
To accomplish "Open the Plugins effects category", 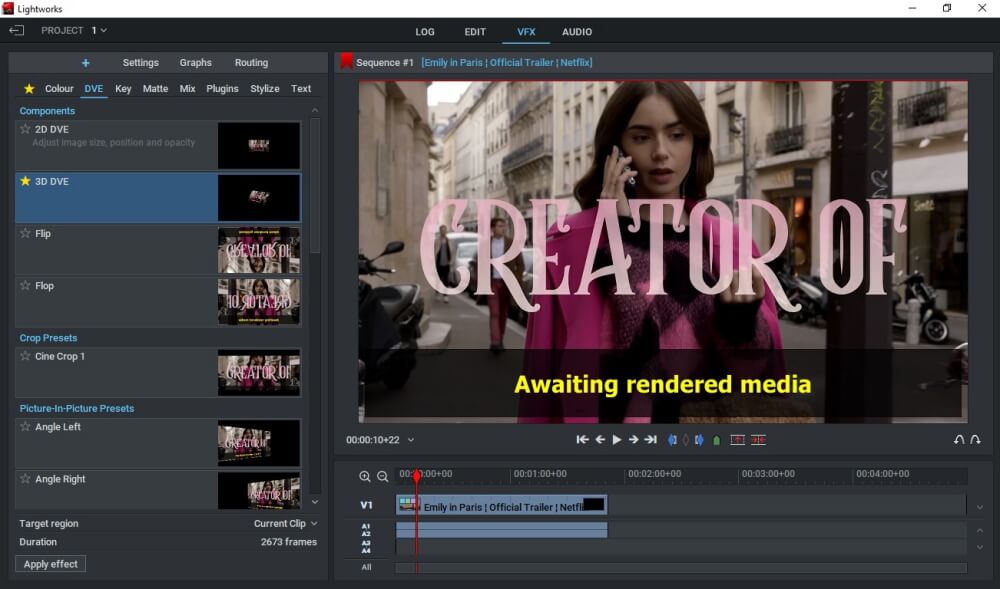I will [x=223, y=89].
